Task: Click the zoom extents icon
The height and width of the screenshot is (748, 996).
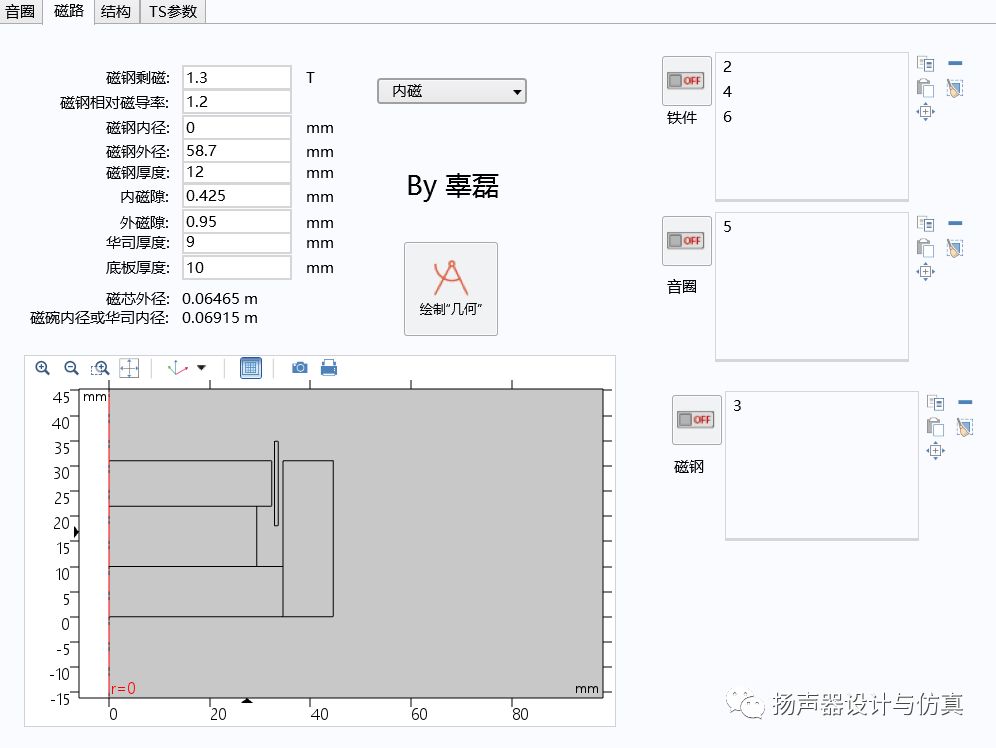Action: click(129, 368)
